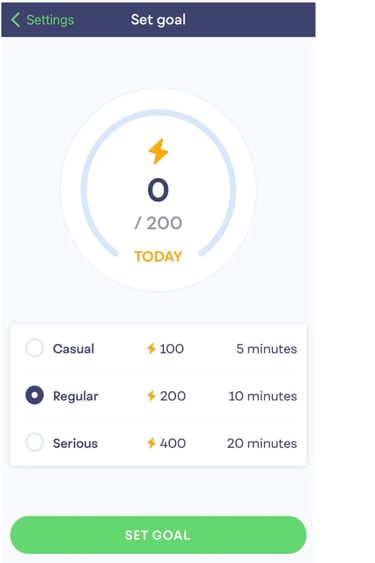This screenshot has width=375, height=563.
Task: Click the Set goal header title
Action: point(158,20)
